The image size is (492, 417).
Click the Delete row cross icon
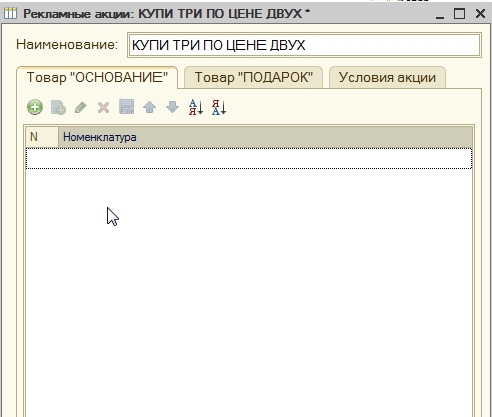point(103,107)
